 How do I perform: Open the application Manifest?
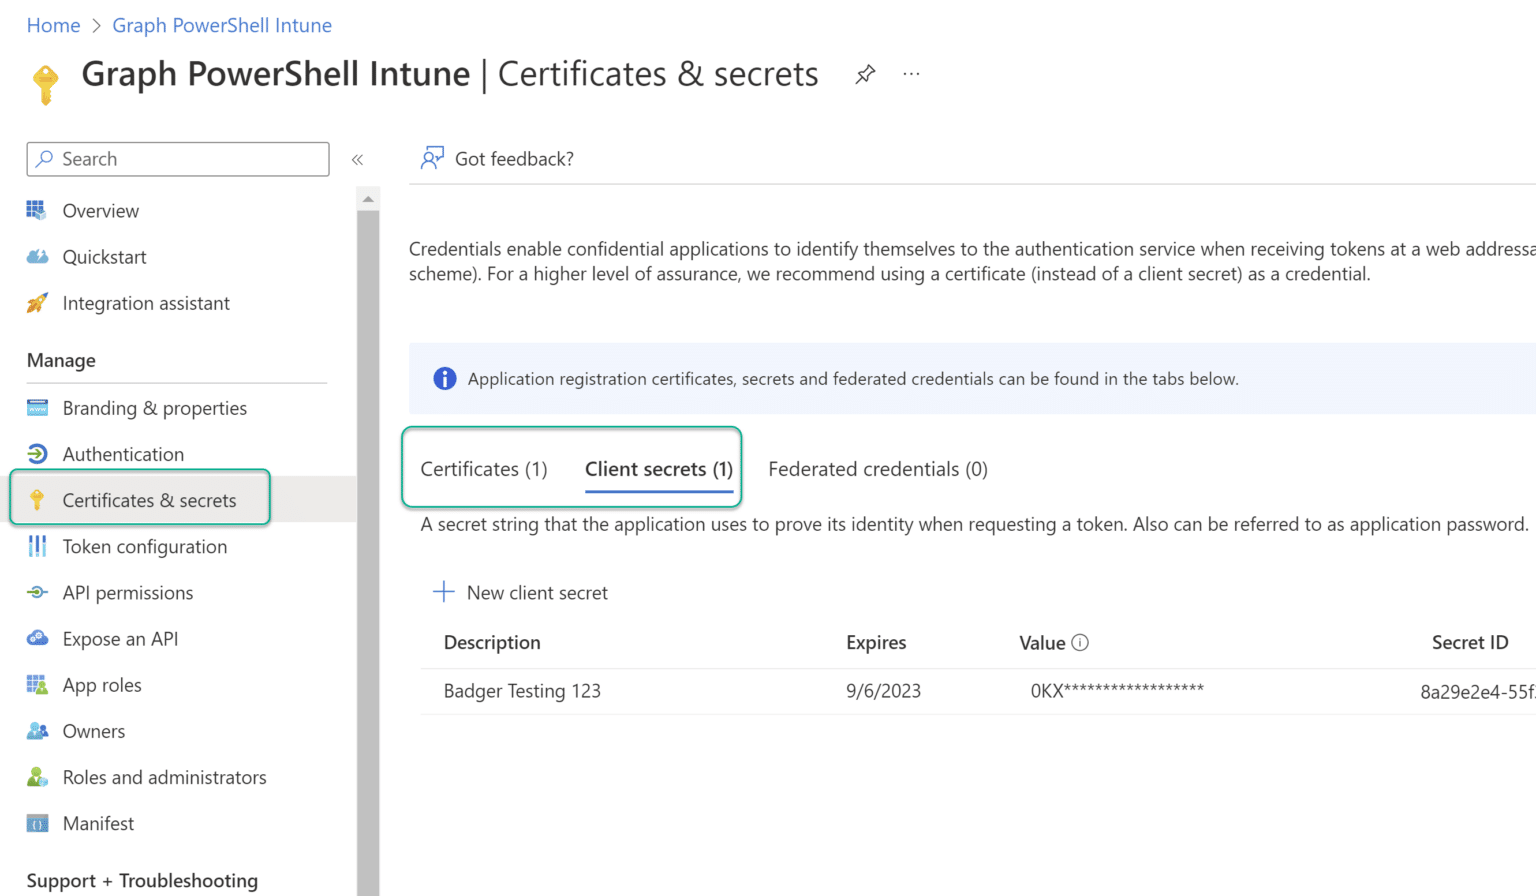pos(97,823)
